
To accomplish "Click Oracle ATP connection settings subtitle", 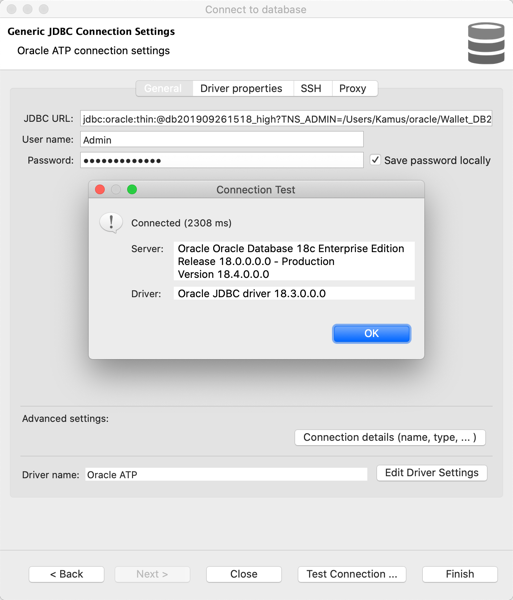I will (93, 51).
